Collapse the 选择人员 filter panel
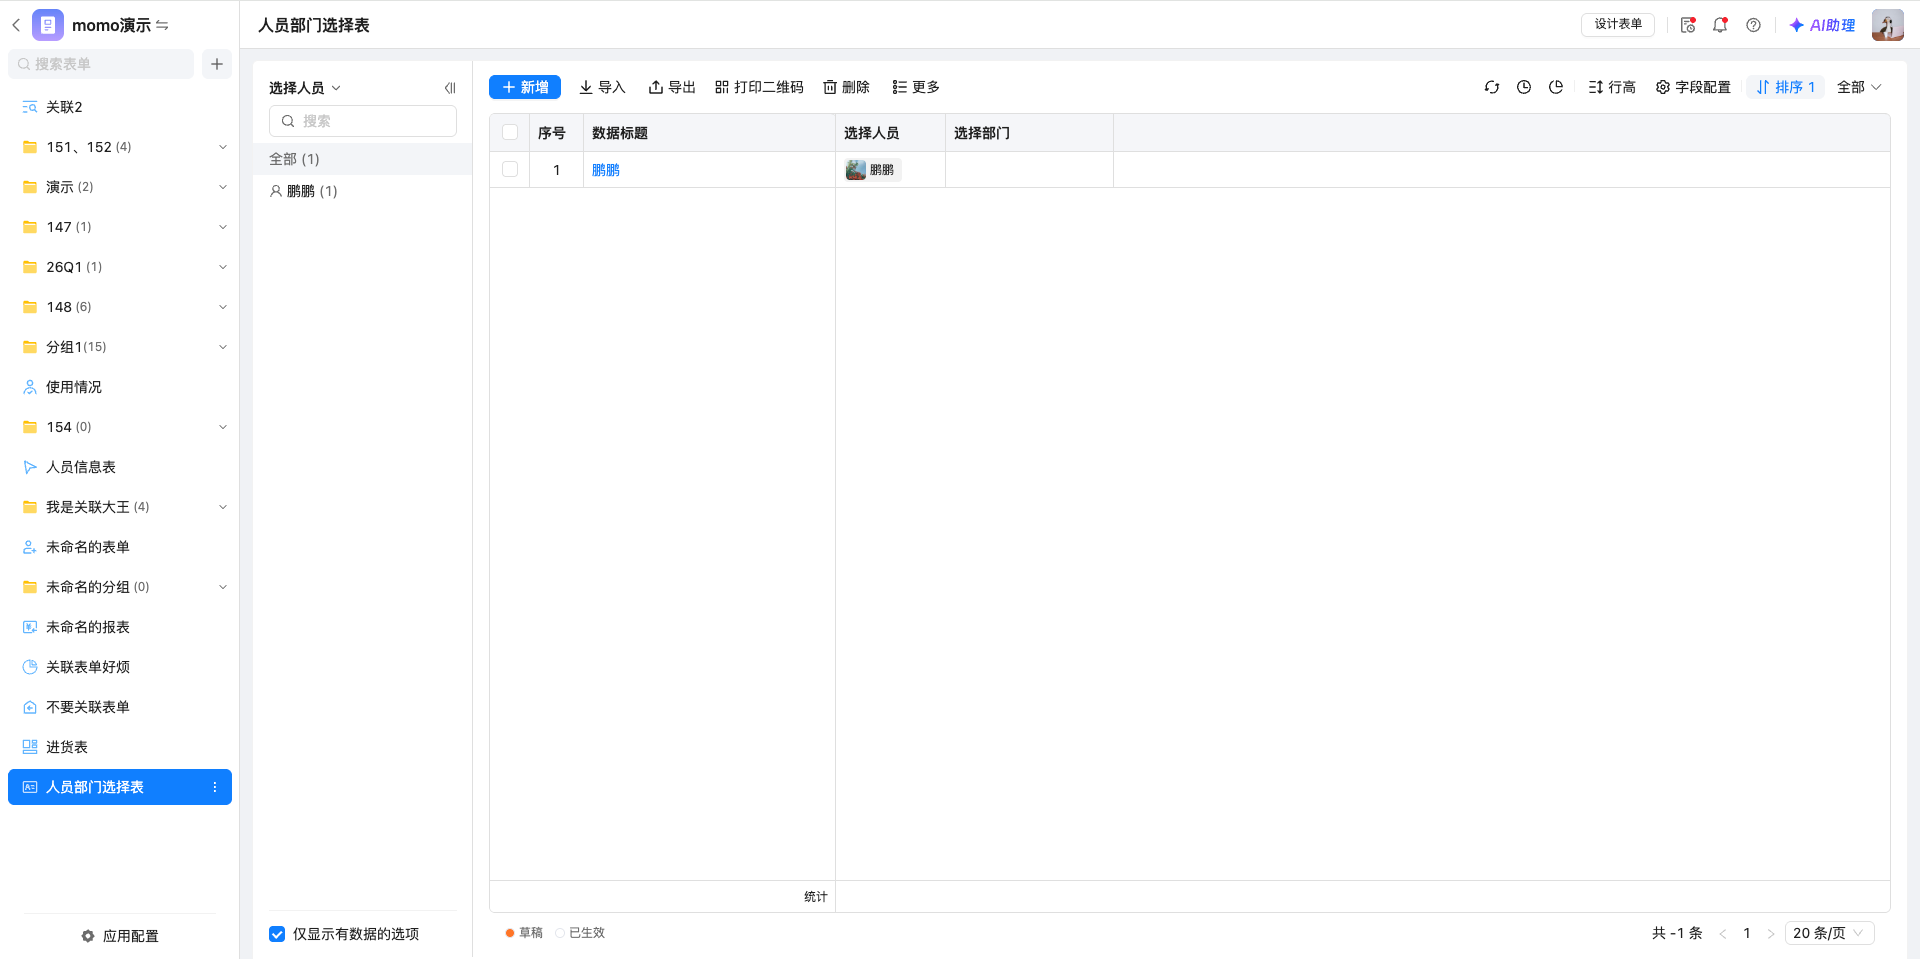1920x959 pixels. click(450, 88)
